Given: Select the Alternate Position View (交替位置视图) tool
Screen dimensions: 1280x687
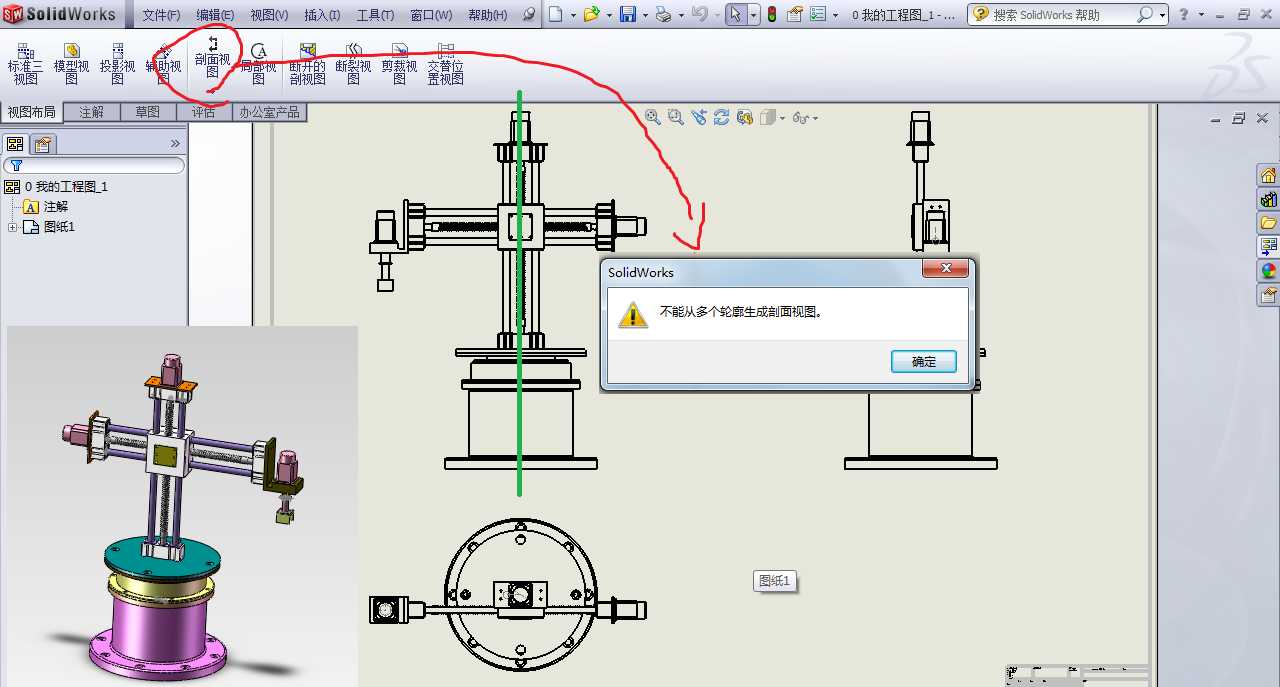Looking at the screenshot, I should point(445,64).
